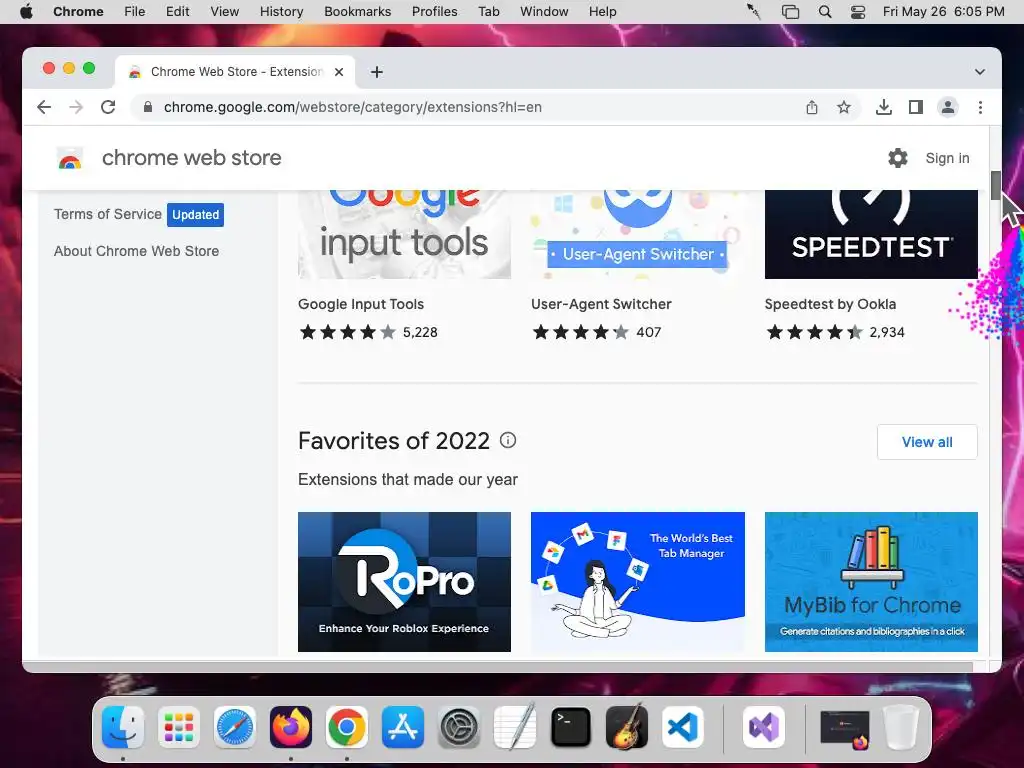Open the Google Input Tools title

[x=360, y=304]
